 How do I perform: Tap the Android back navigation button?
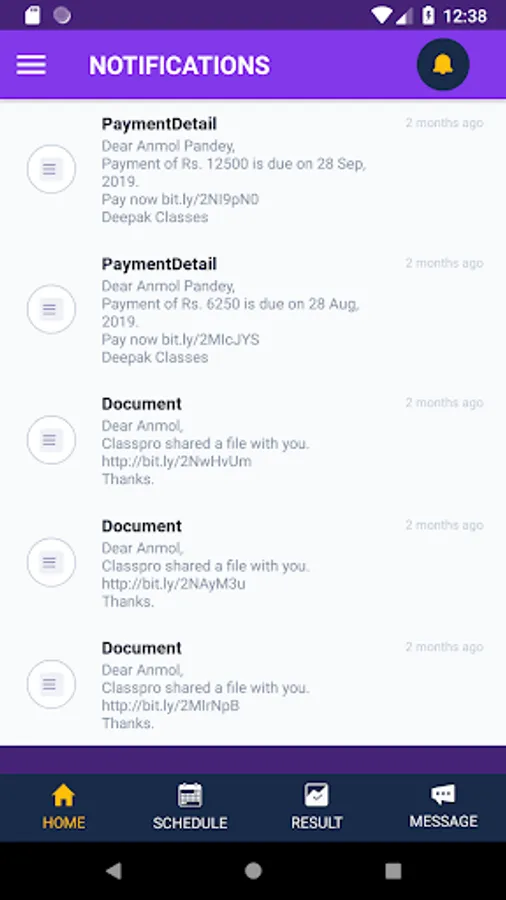click(114, 871)
